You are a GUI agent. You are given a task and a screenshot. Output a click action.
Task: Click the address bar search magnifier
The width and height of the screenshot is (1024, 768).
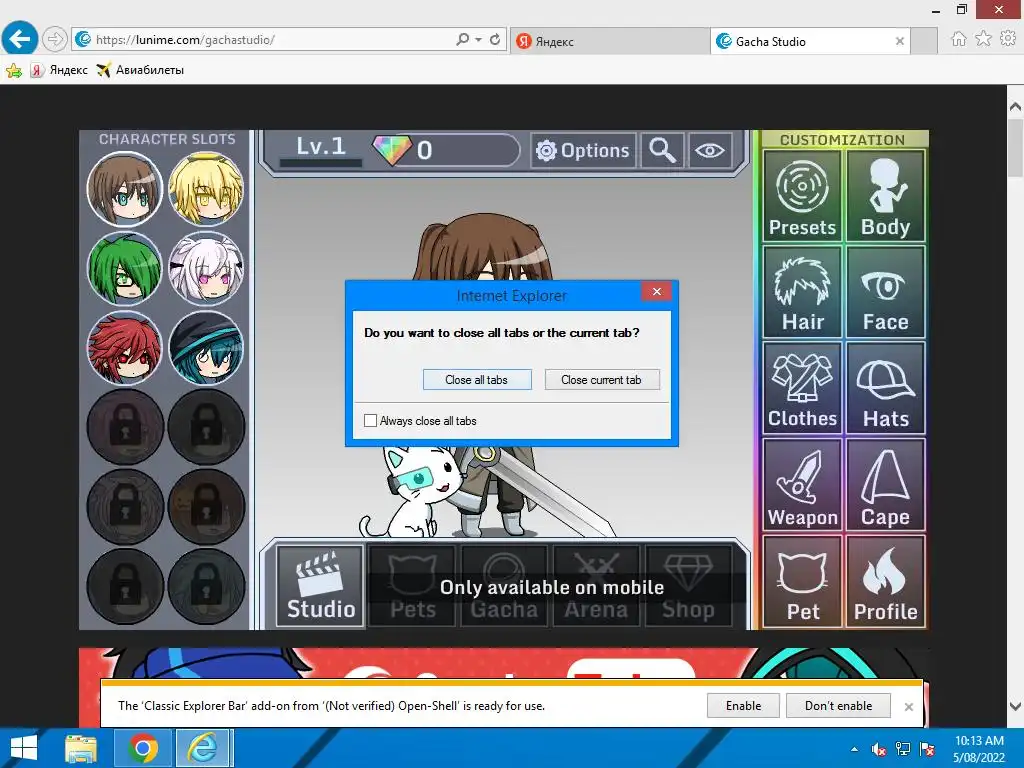tap(462, 39)
